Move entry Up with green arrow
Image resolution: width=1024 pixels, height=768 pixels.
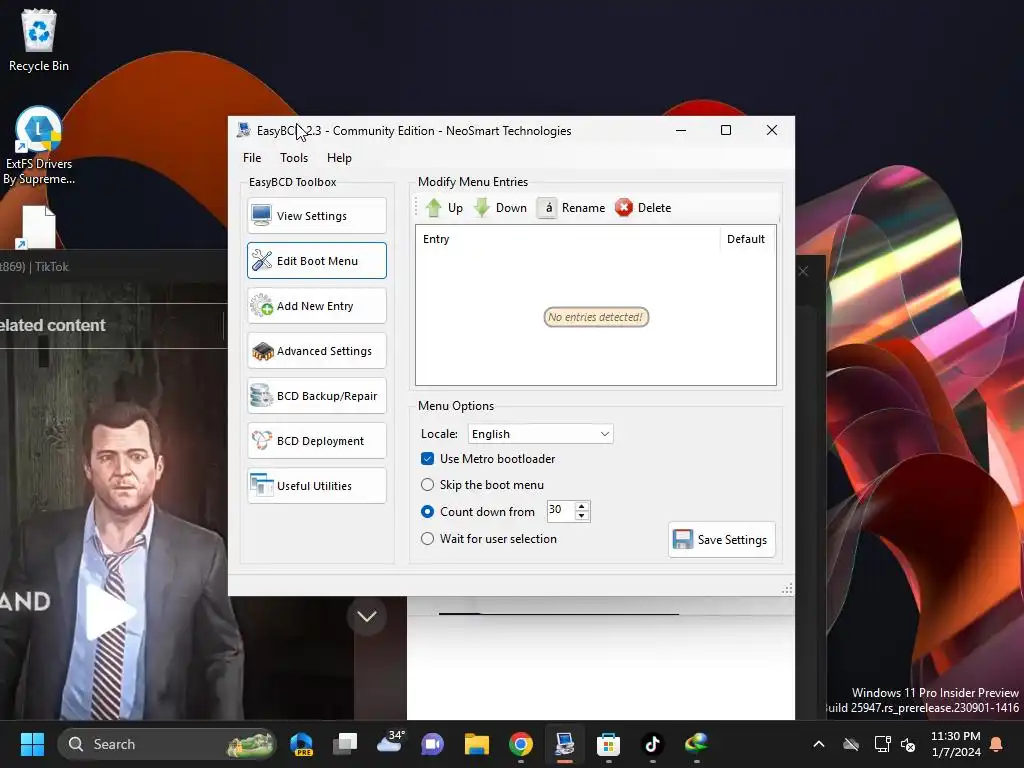(444, 208)
